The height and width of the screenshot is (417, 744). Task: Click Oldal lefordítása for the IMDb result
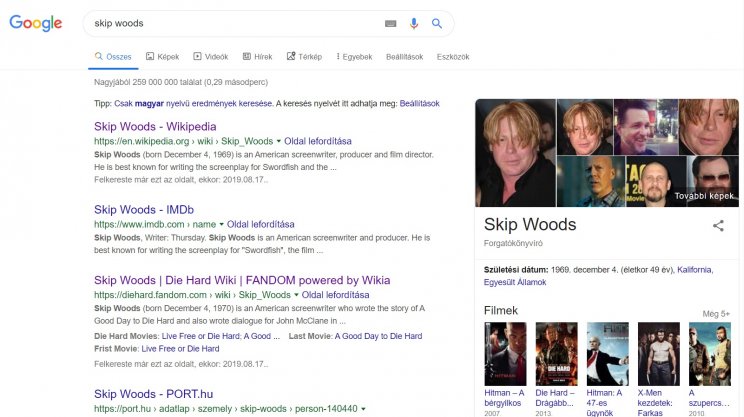[x=260, y=224]
